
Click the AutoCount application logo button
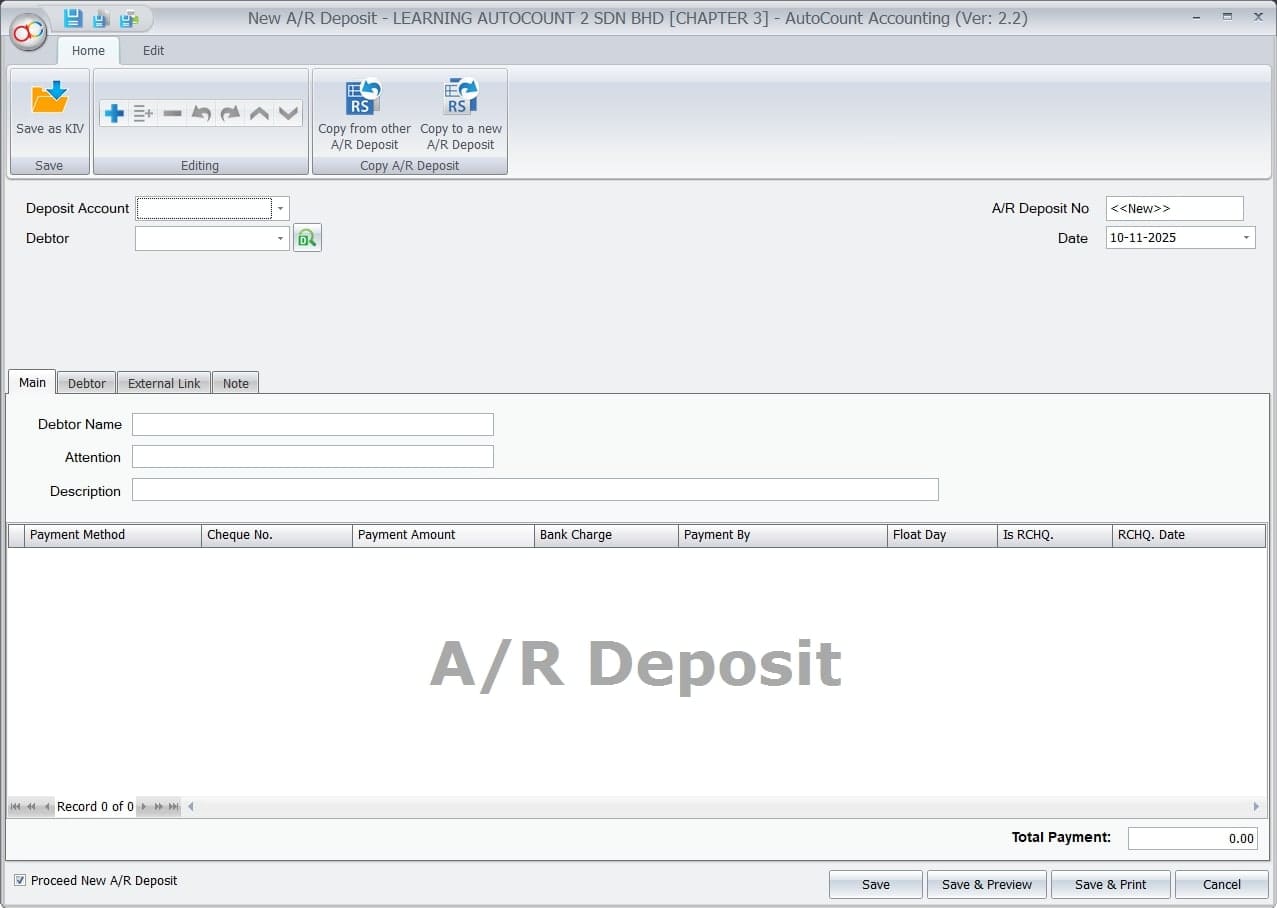28,32
